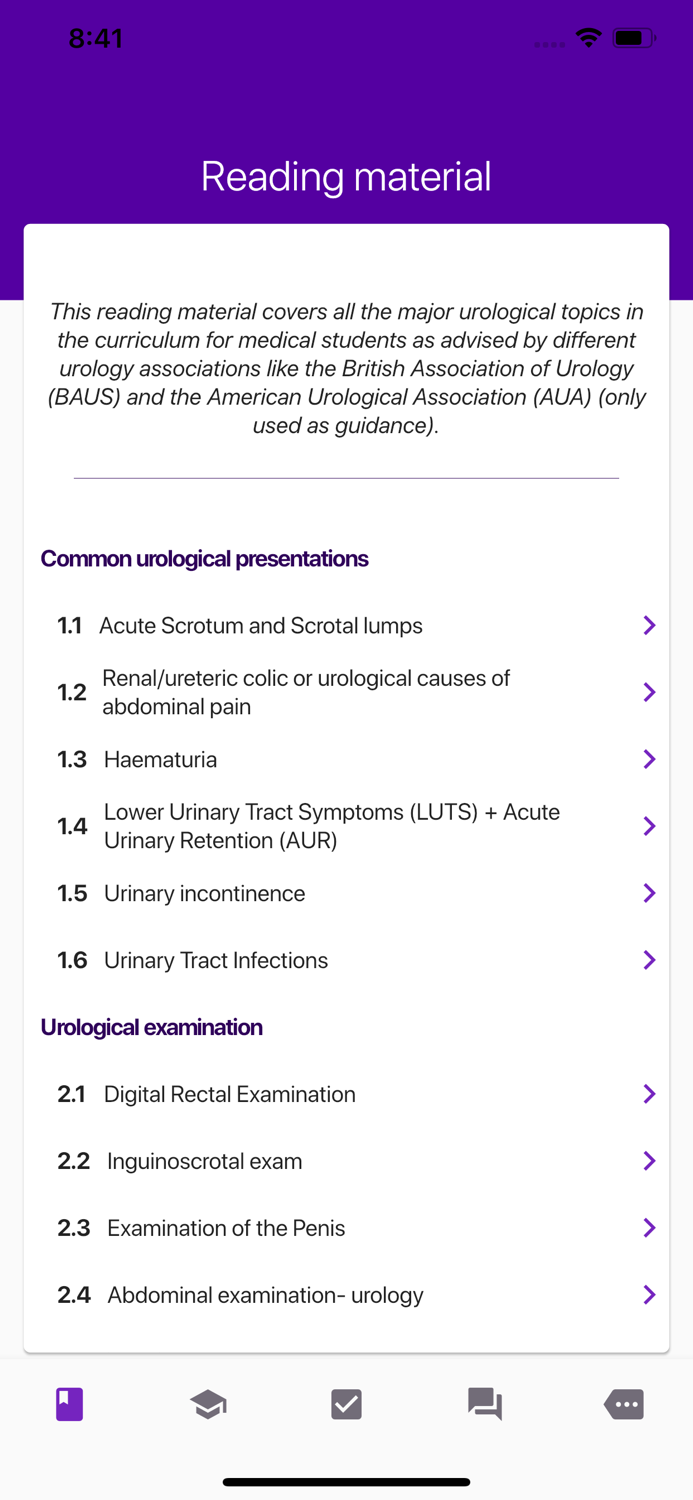Open chevron beside Urinary Tract Infections
The height and width of the screenshot is (1500, 693).
649,960
